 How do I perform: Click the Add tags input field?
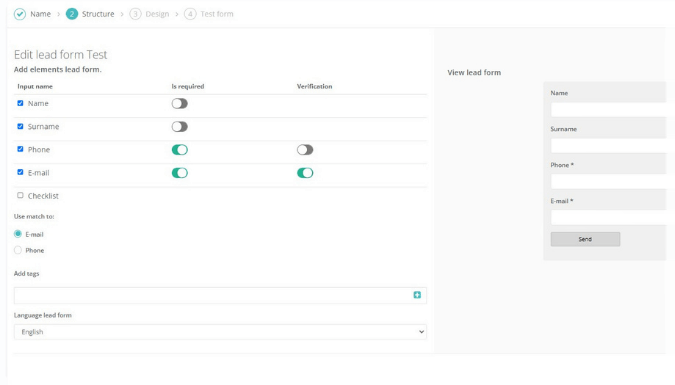coord(213,295)
